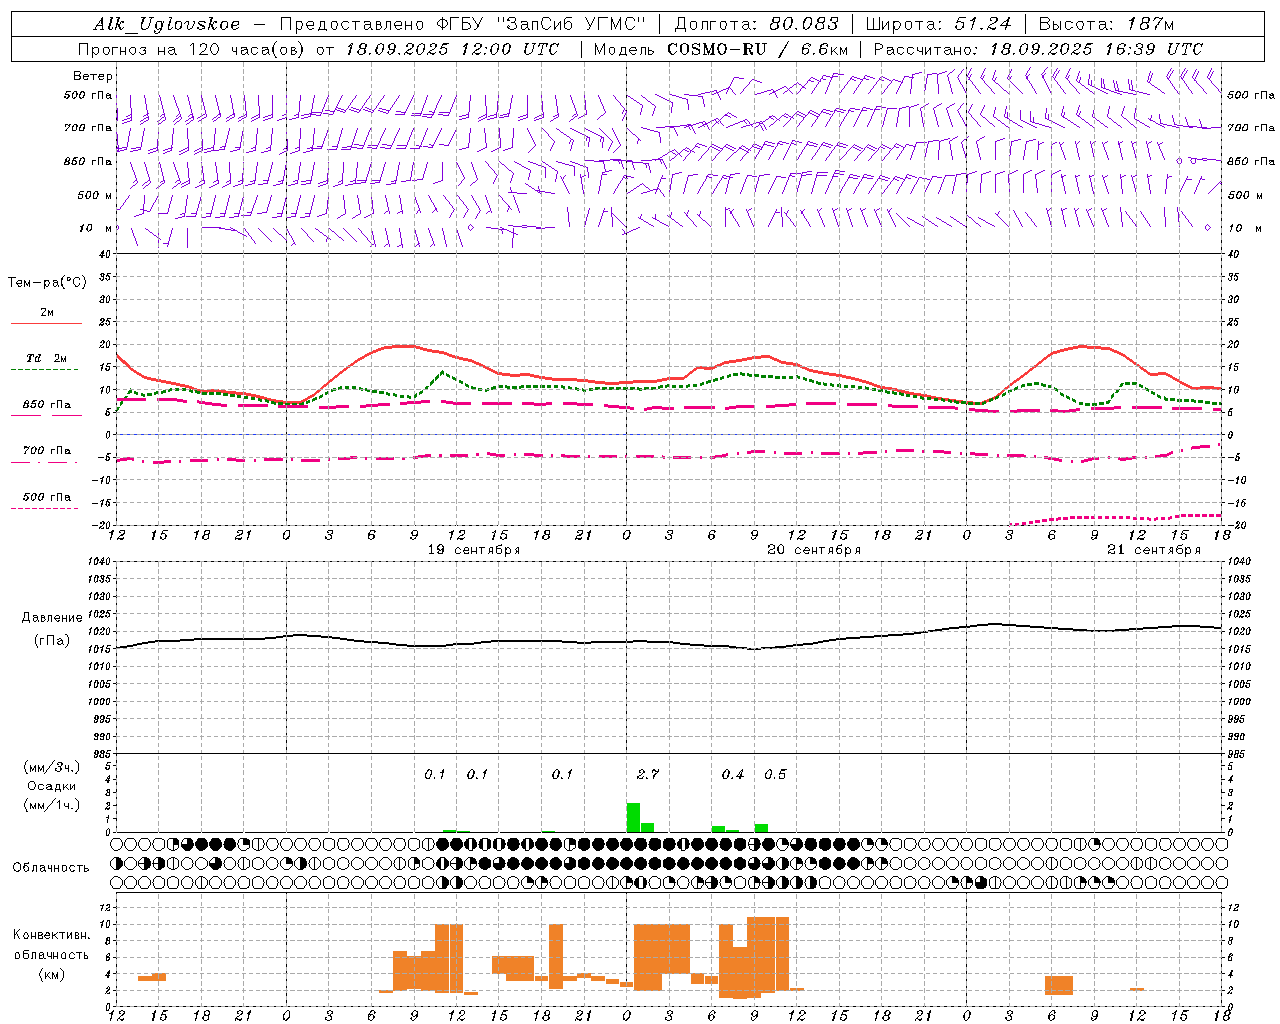Click the 20 сентября date label

click(x=814, y=550)
